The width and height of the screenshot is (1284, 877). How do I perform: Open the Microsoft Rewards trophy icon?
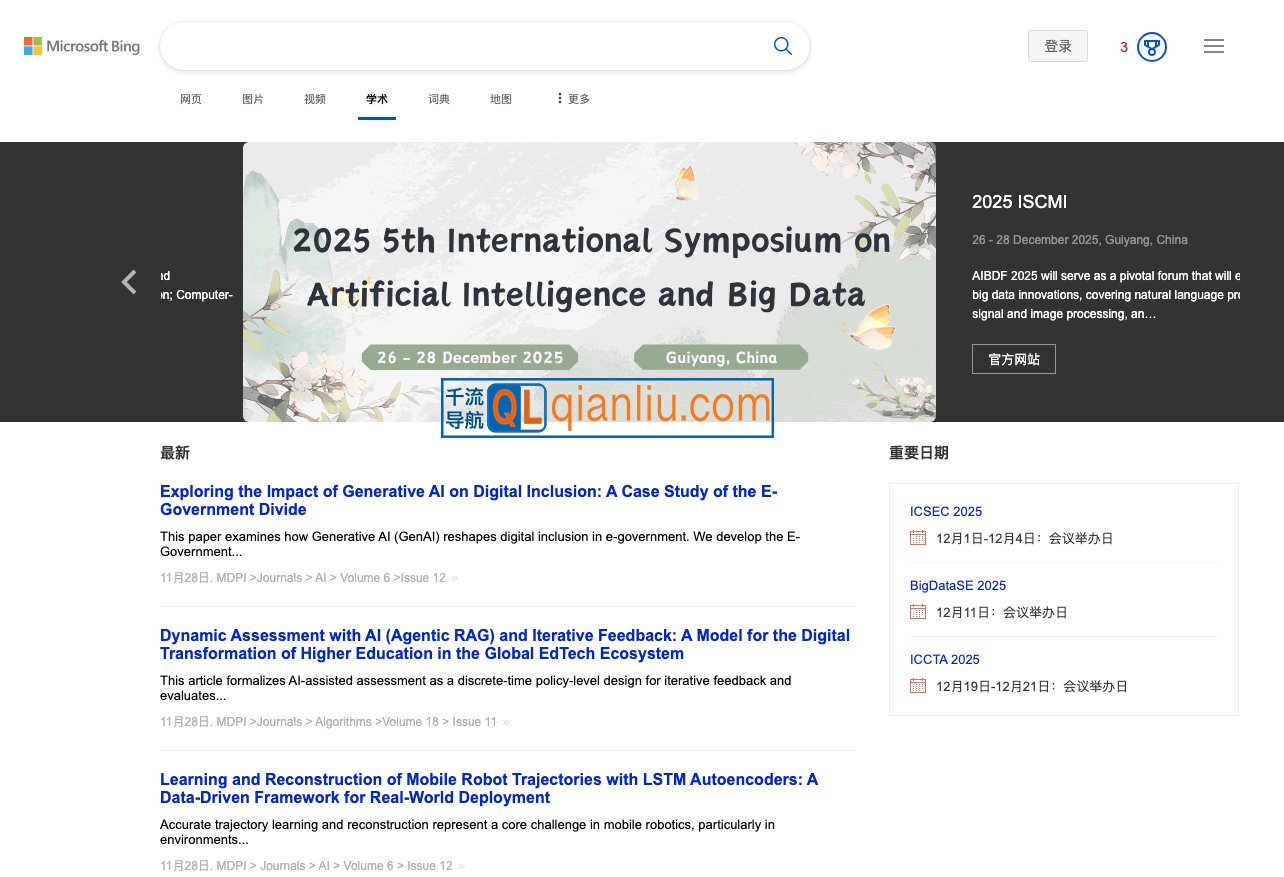click(1152, 47)
